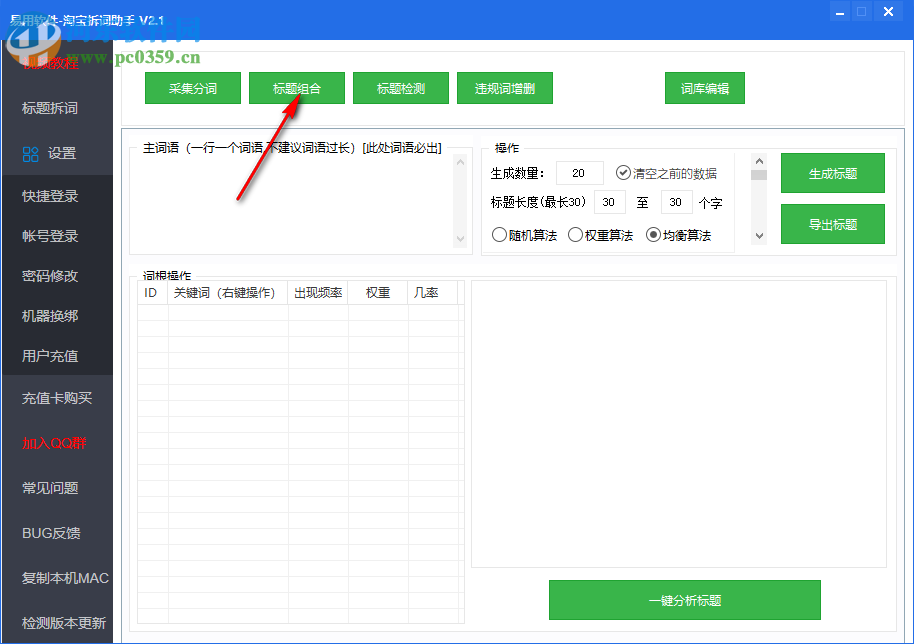The image size is (914, 644).
Task: Export titles via 导出标题
Action: click(833, 223)
